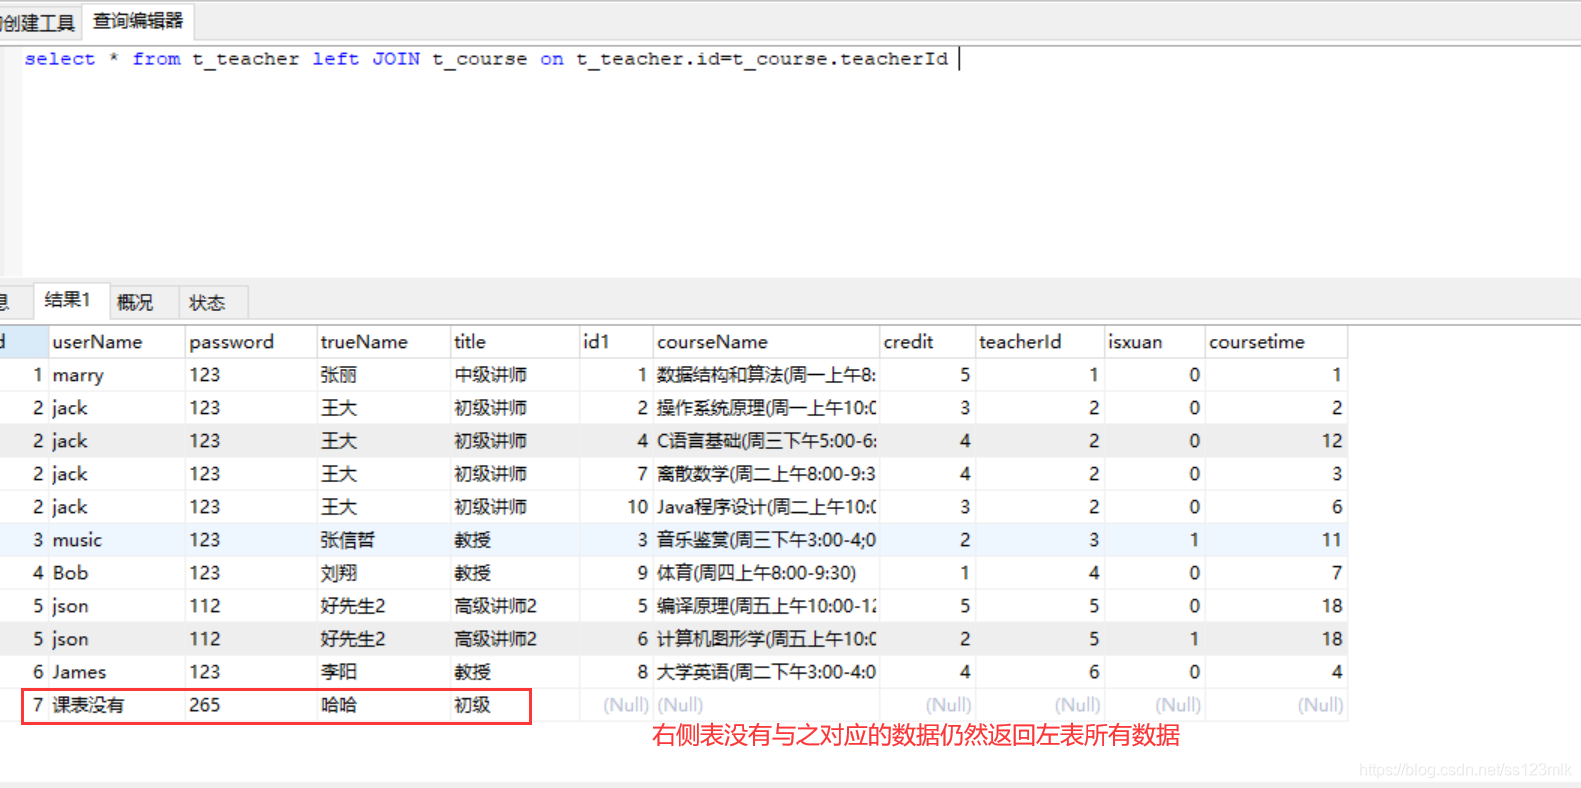Click the teacherId column header
The image size is (1581, 788).
tap(1040, 342)
